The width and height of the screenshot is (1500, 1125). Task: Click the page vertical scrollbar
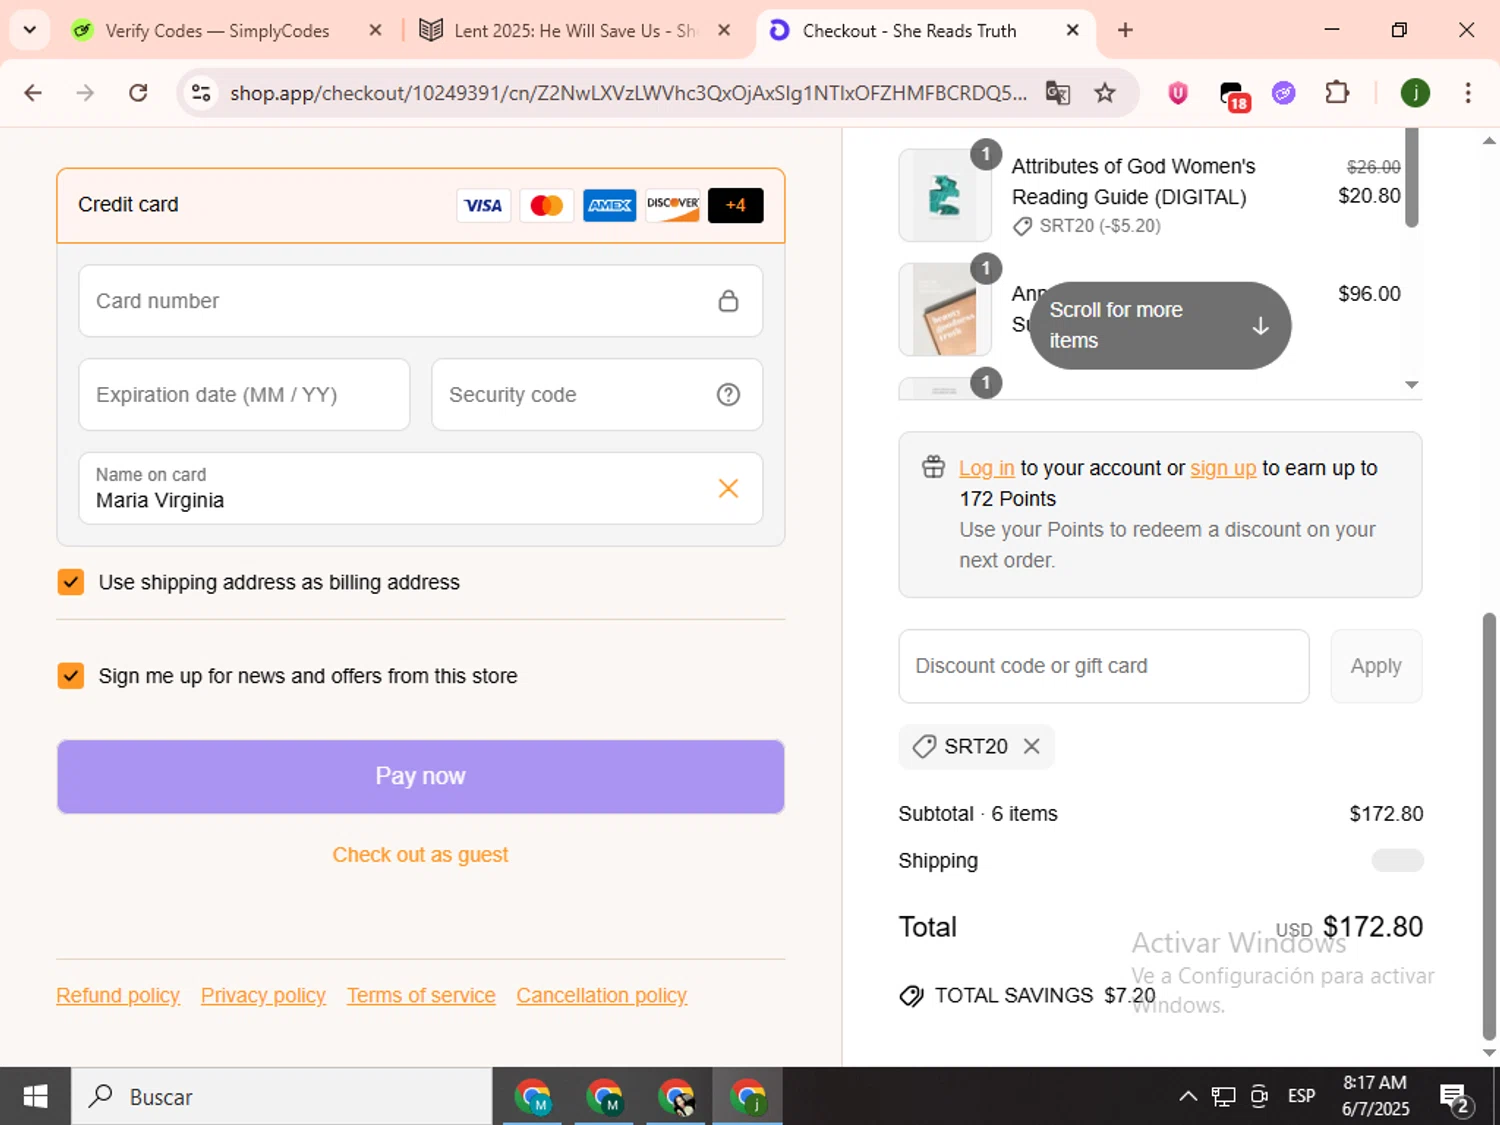click(1489, 825)
